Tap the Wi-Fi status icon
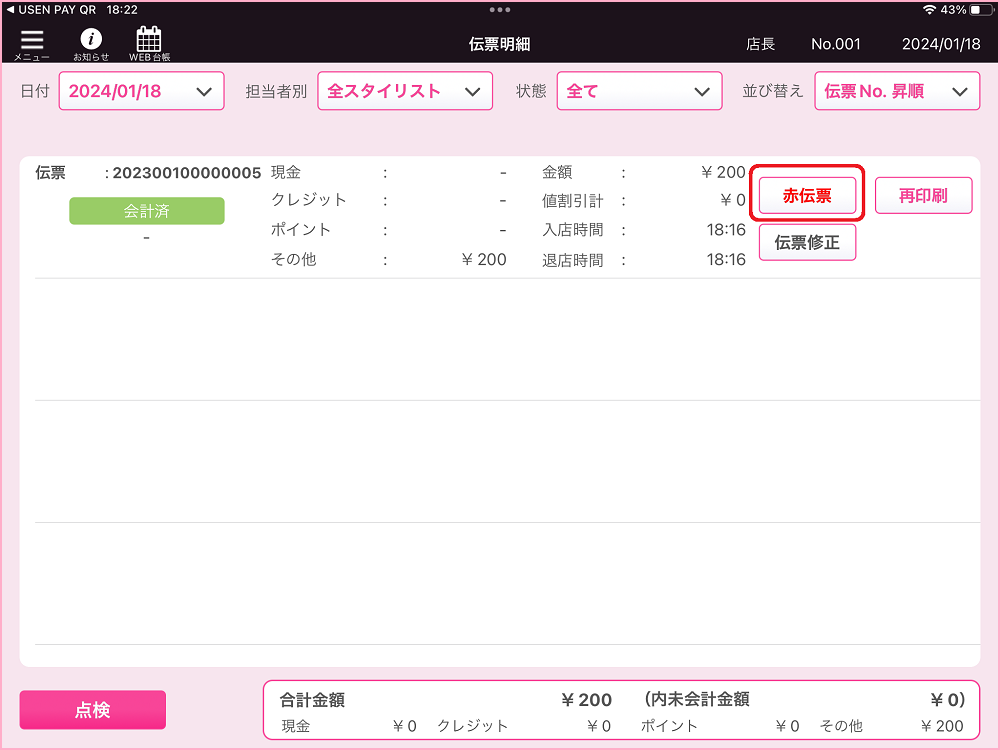1000x750 pixels. (x=929, y=10)
